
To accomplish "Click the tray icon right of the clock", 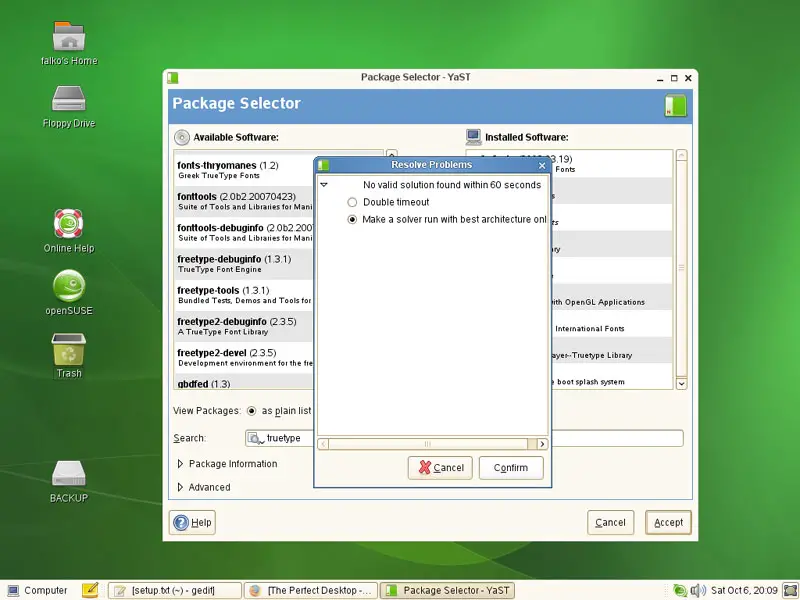I will [x=790, y=590].
